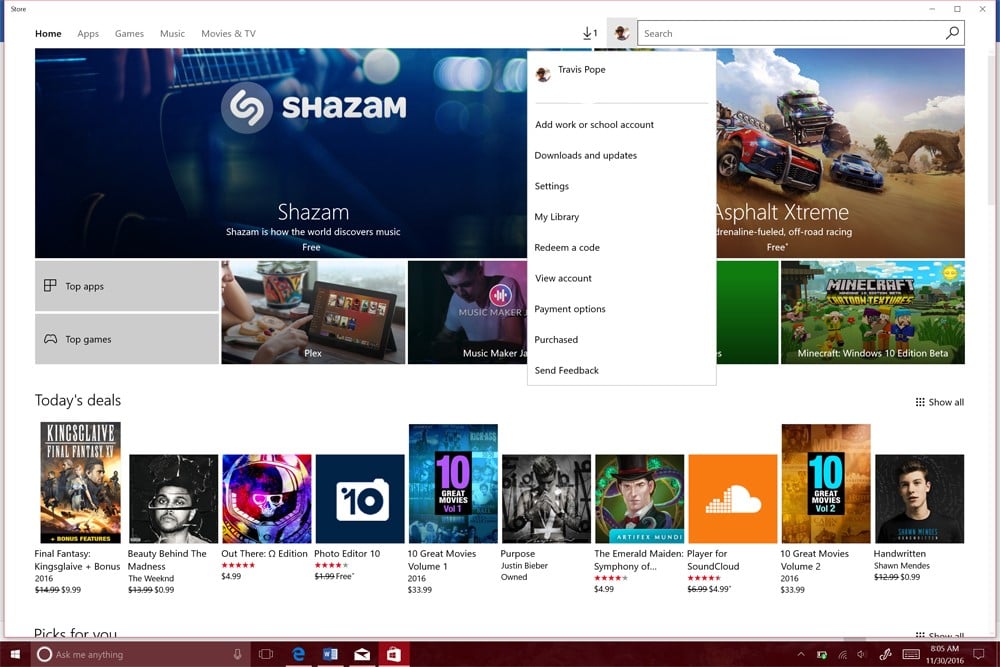Click Add work or school account
The height and width of the screenshot is (667, 1000).
[x=594, y=124]
